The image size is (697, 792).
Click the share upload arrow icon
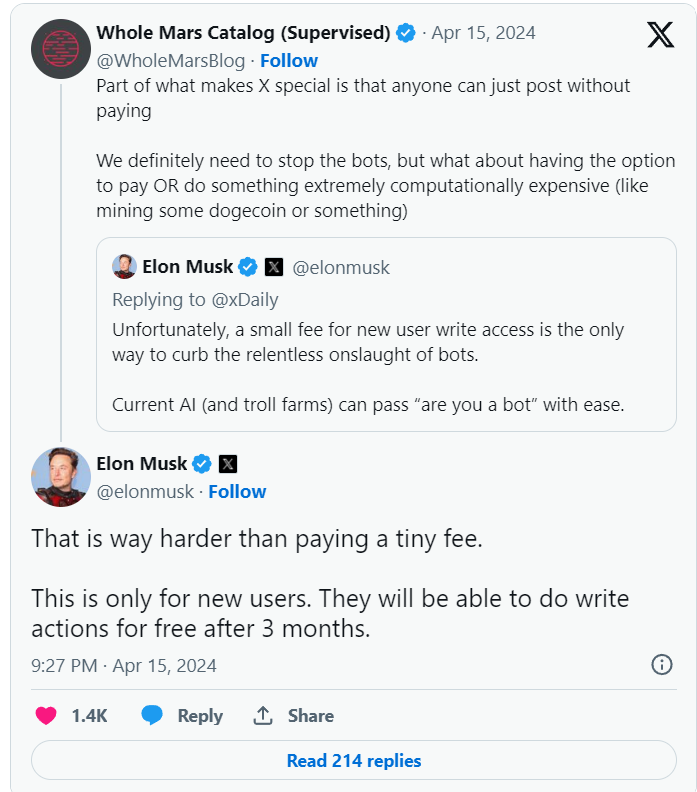263,716
